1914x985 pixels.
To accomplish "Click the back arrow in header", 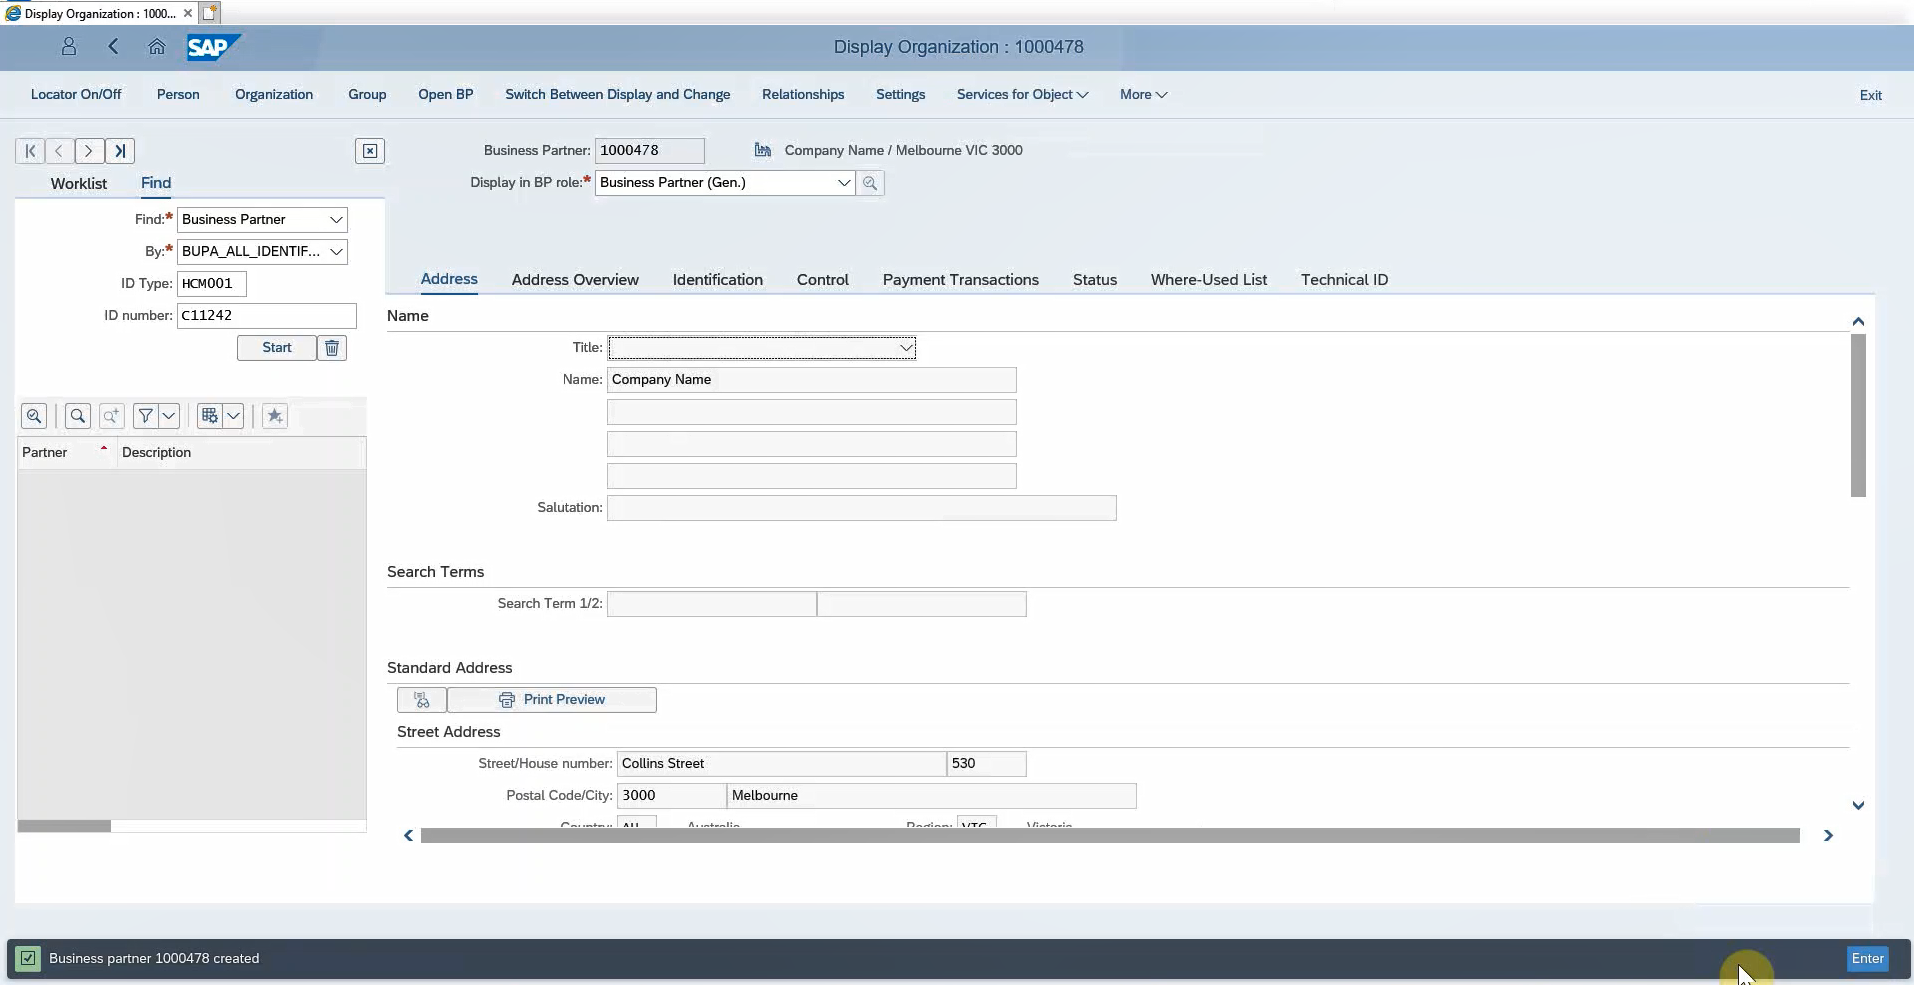I will pos(113,47).
